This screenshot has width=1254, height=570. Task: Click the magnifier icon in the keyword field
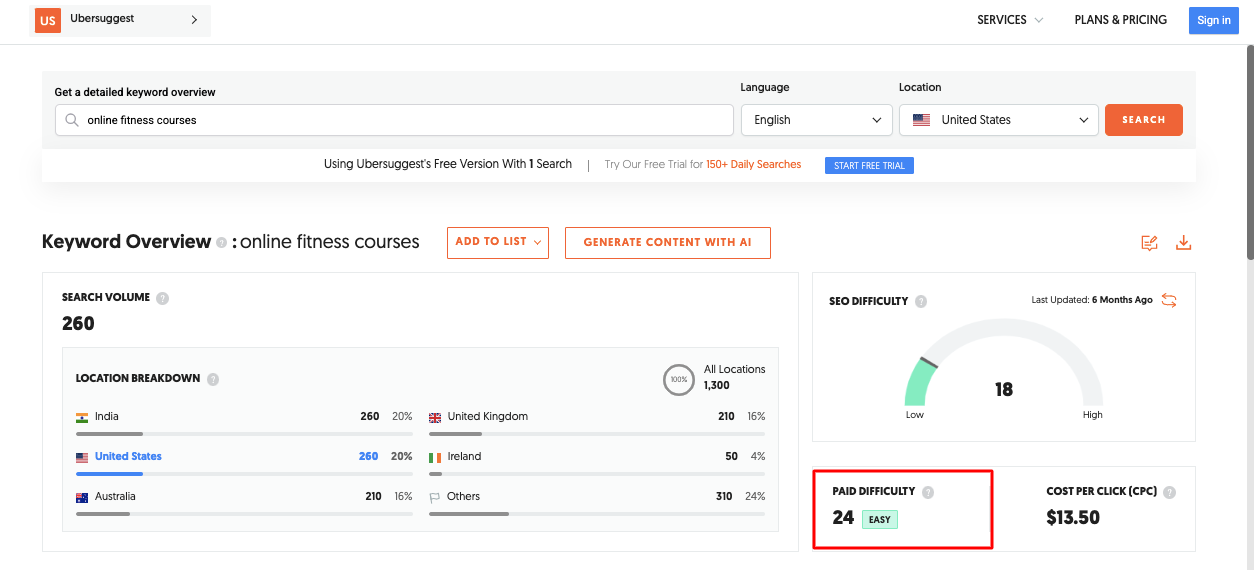coord(72,120)
